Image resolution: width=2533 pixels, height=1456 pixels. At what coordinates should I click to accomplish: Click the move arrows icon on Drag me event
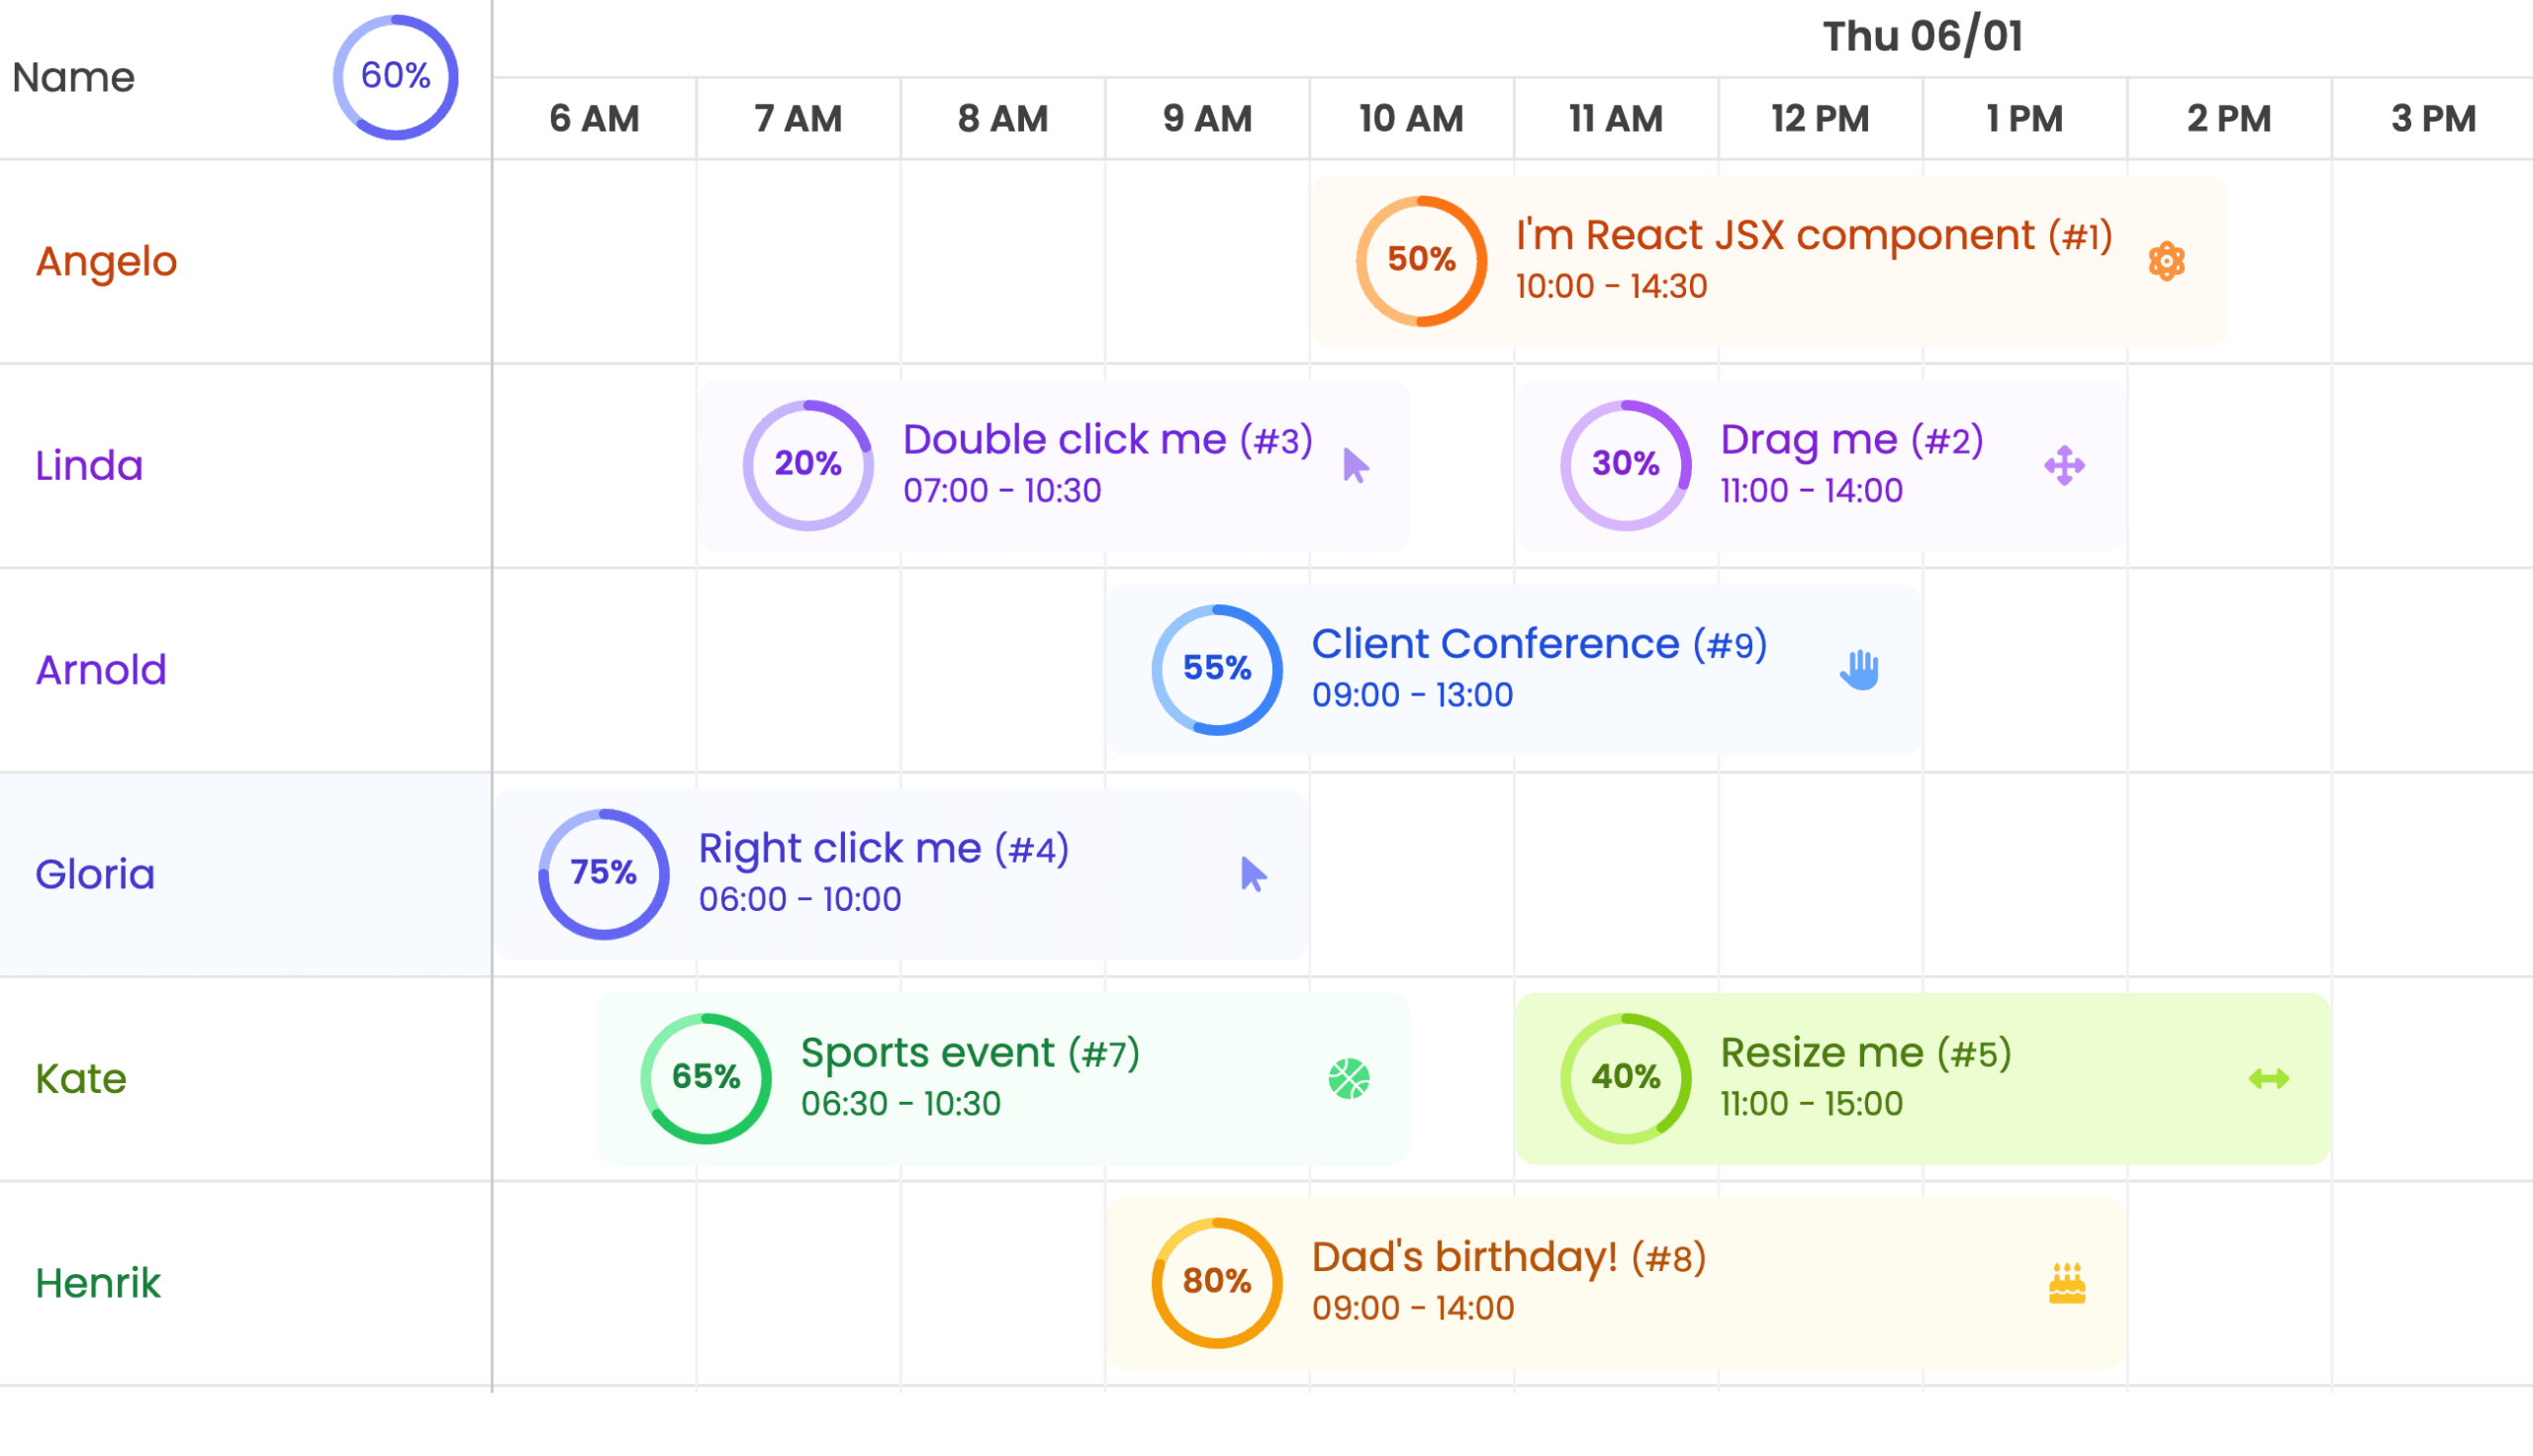click(x=2064, y=466)
